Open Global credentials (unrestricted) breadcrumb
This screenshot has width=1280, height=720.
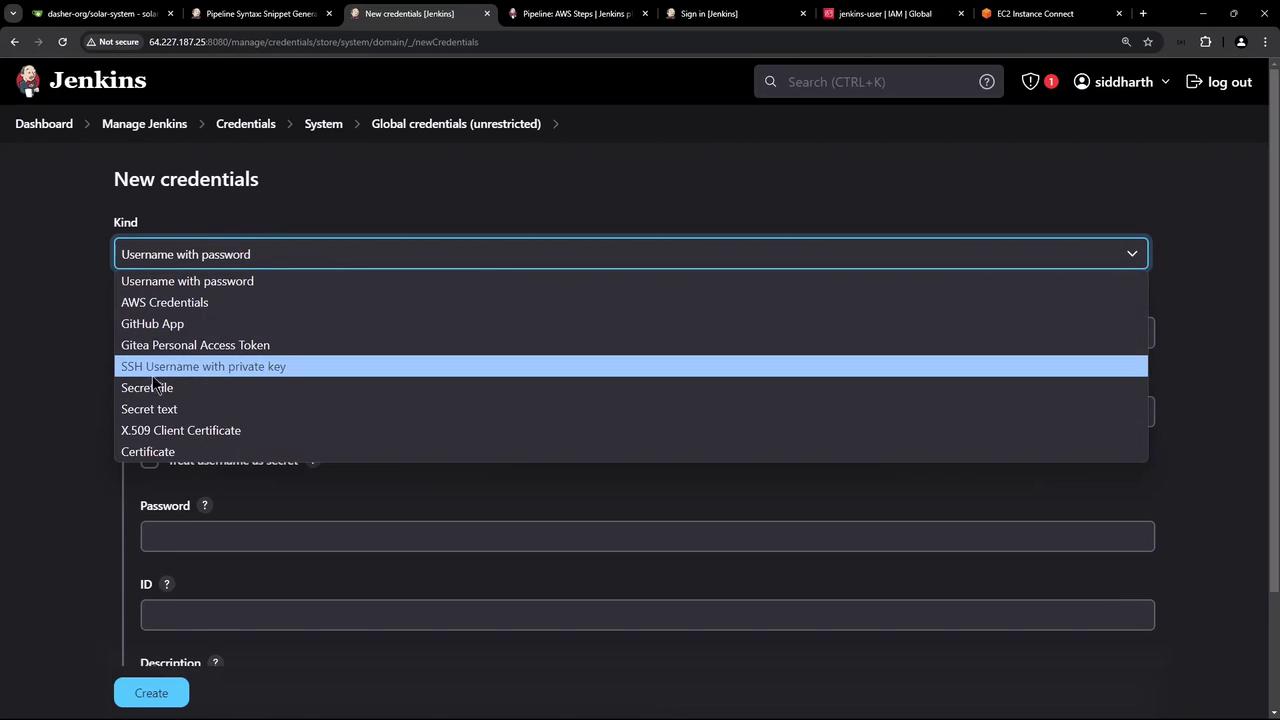tap(456, 124)
